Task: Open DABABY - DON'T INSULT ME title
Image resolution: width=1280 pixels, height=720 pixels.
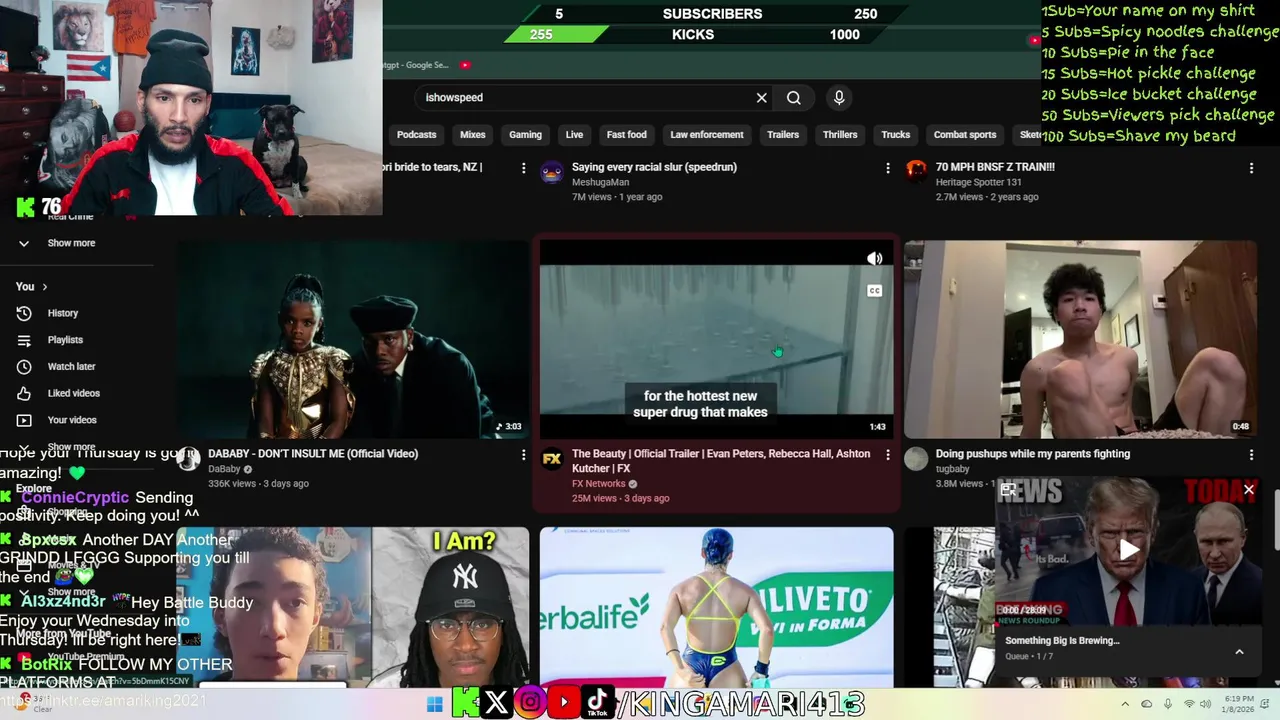Action: 313,454
